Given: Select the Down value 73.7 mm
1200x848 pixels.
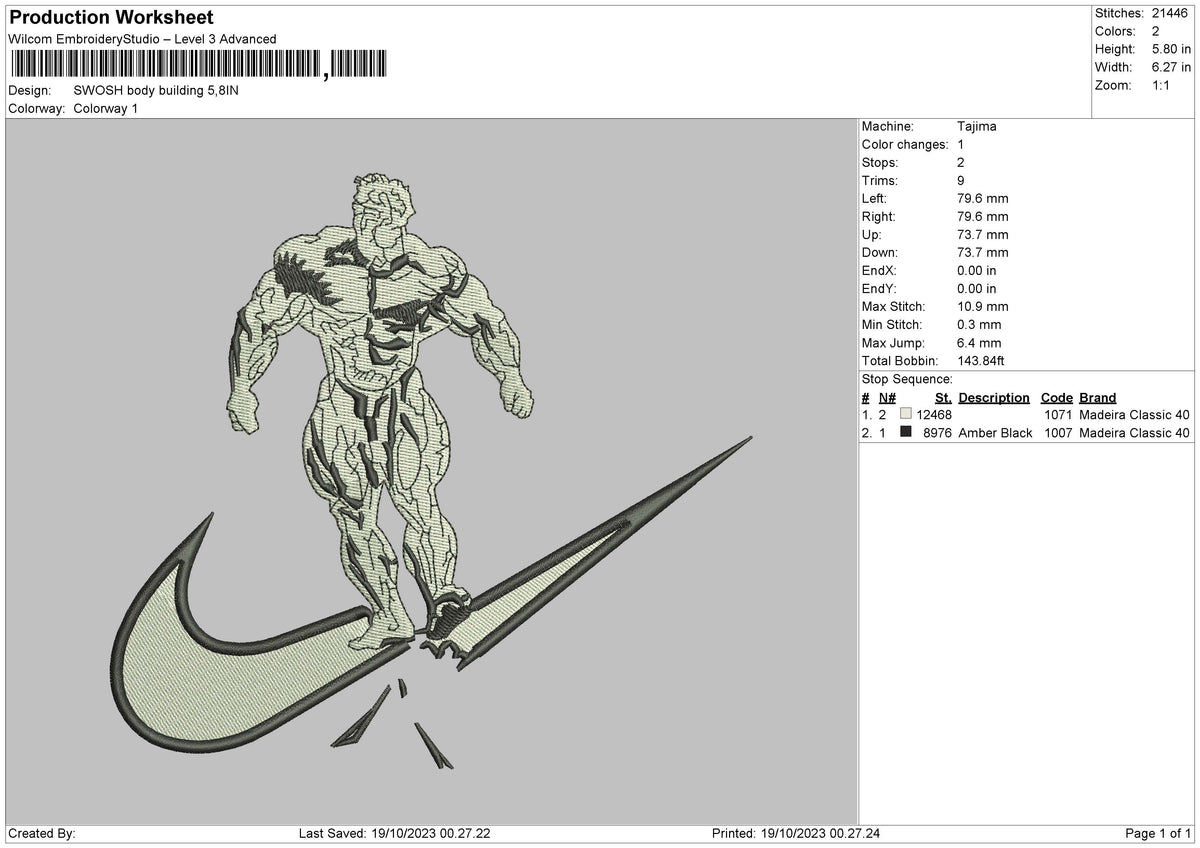Looking at the screenshot, I should pos(983,253).
